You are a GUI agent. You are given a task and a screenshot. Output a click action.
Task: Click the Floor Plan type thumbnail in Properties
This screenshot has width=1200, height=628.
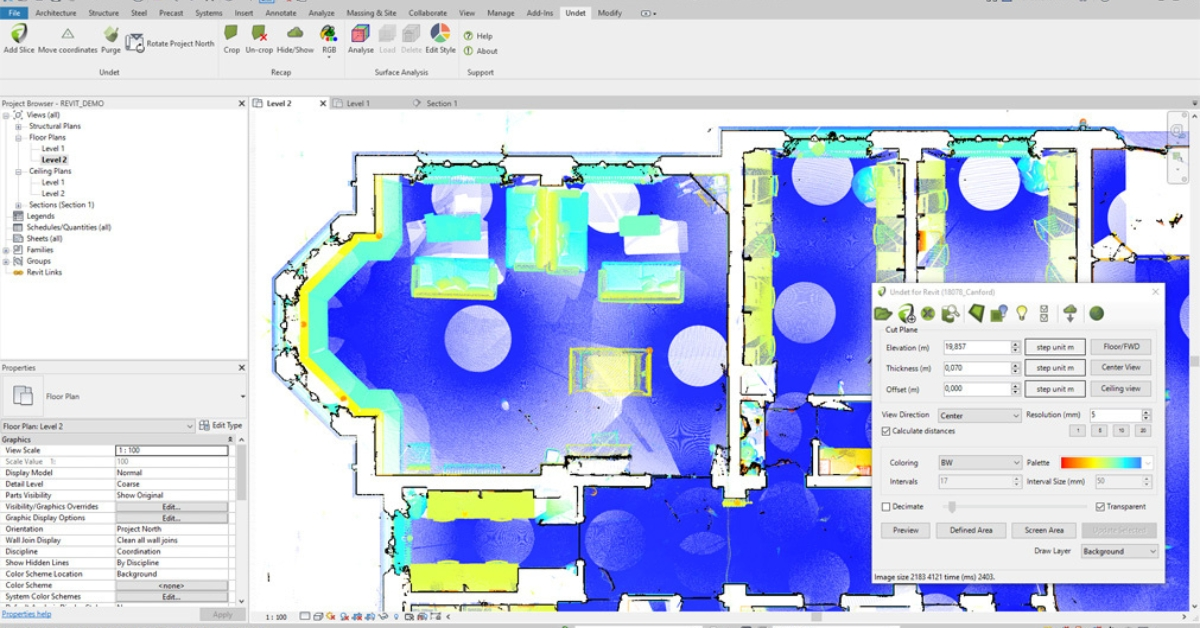pos(22,396)
